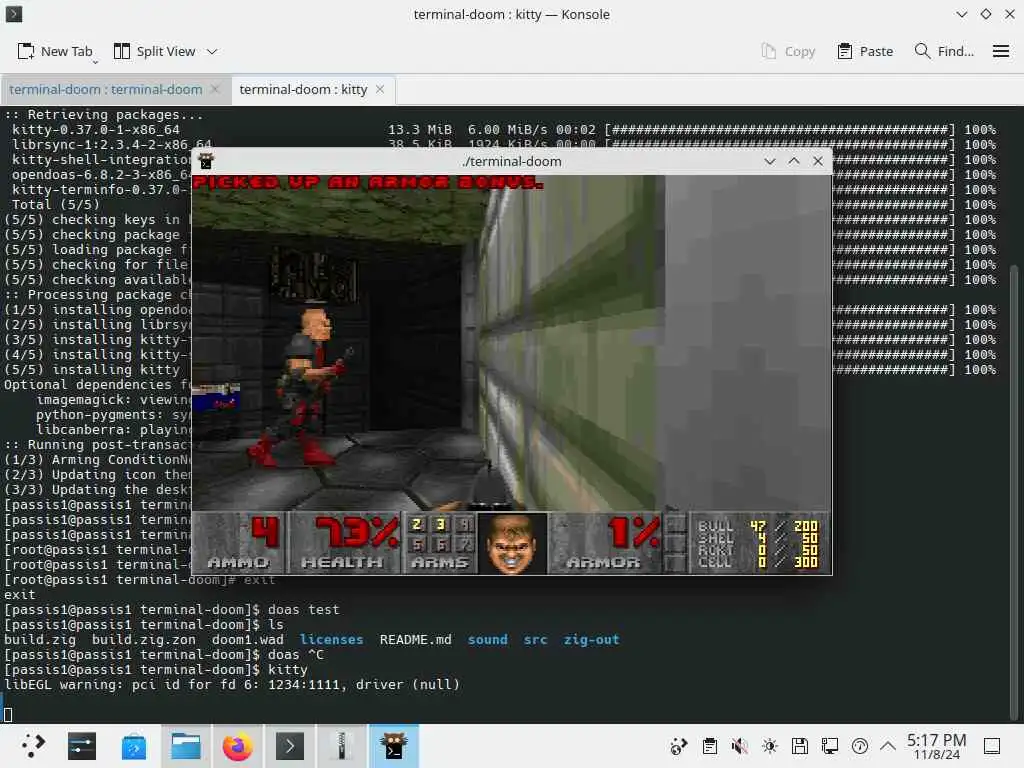1024x768 pixels.
Task: Click 'README.md' in the ls output
Action: point(415,639)
